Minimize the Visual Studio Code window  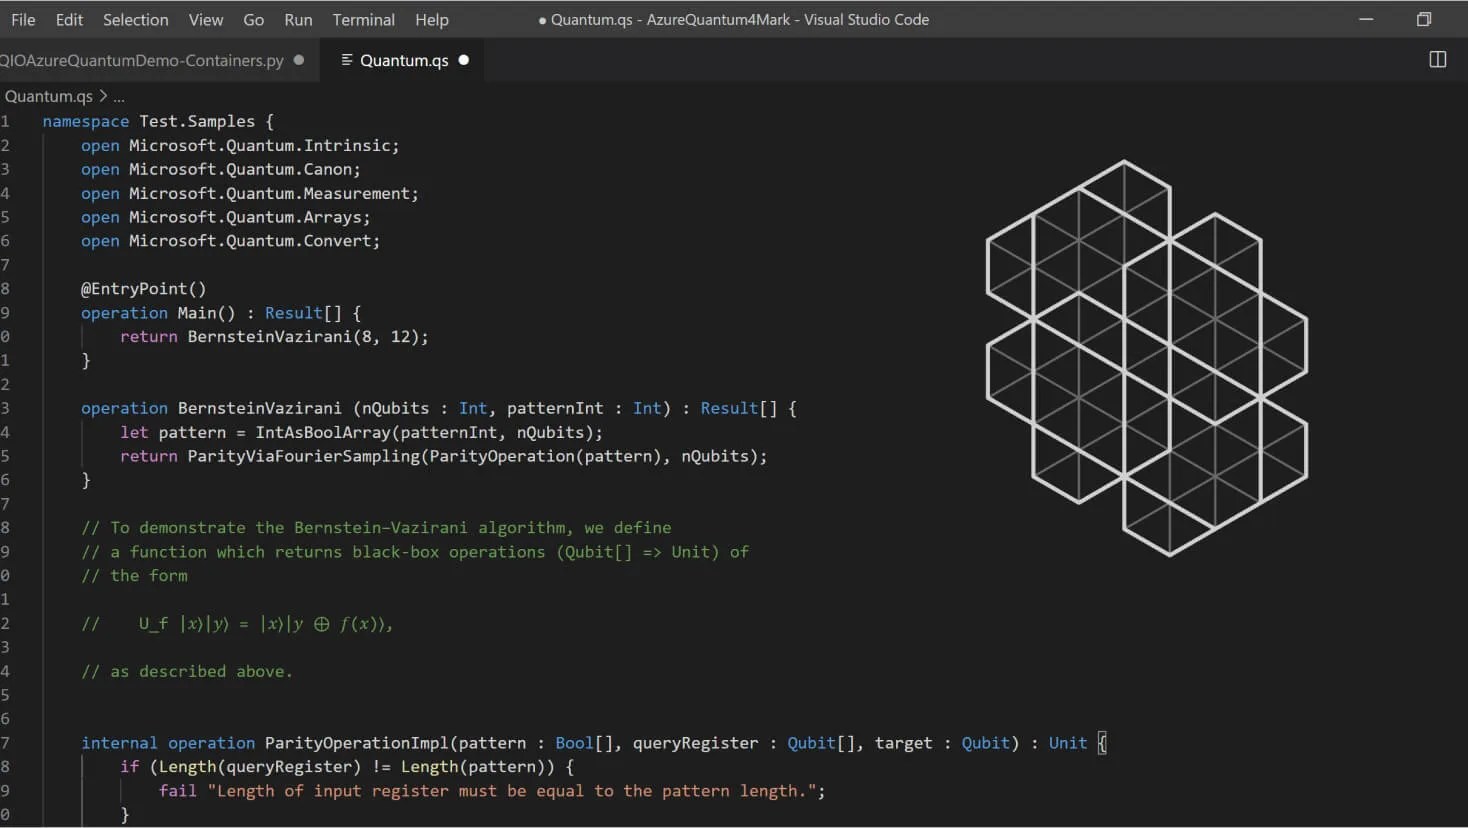(1366, 19)
